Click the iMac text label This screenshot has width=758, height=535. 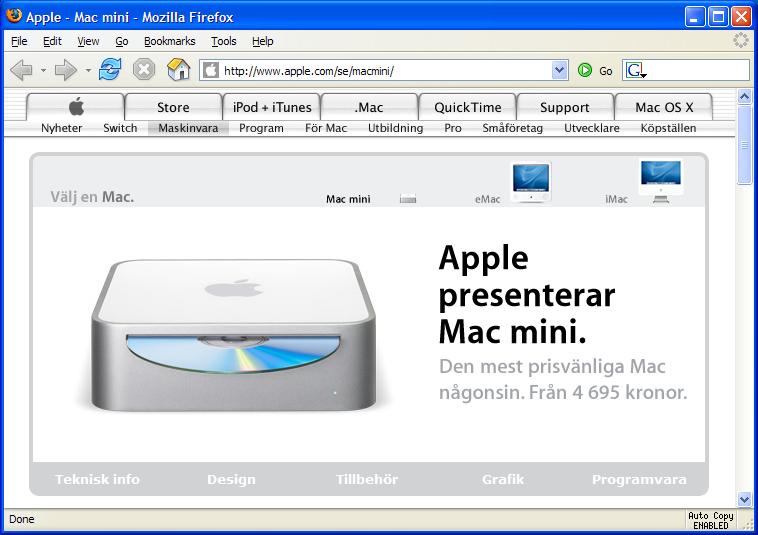(x=616, y=199)
